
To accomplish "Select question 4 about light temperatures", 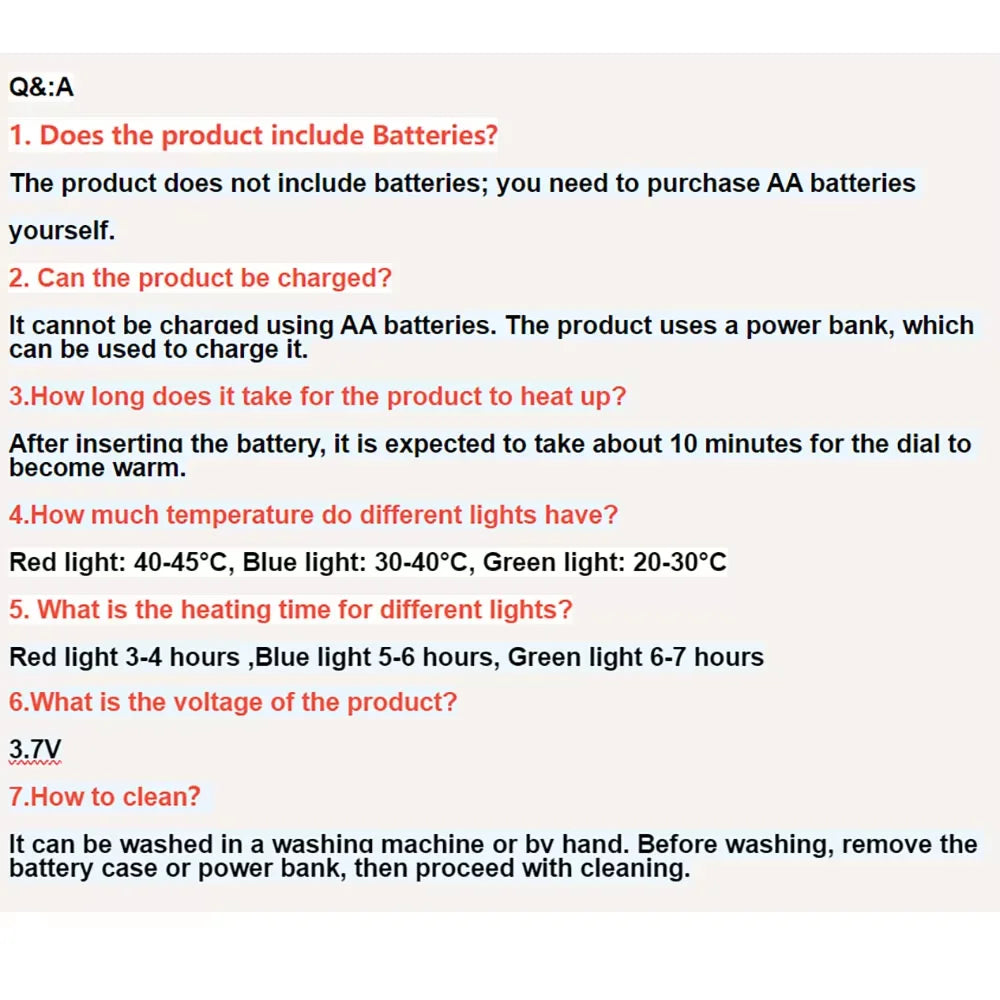I will 313,515.
